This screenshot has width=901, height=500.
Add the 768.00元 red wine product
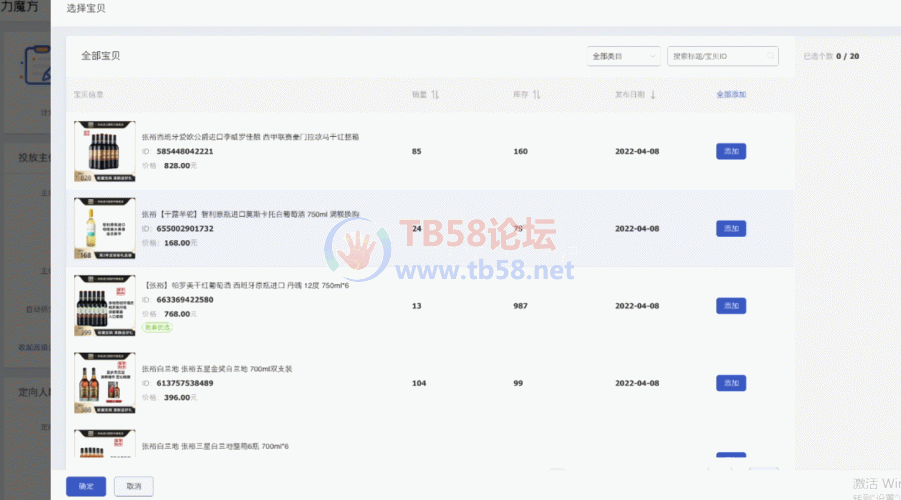731,306
